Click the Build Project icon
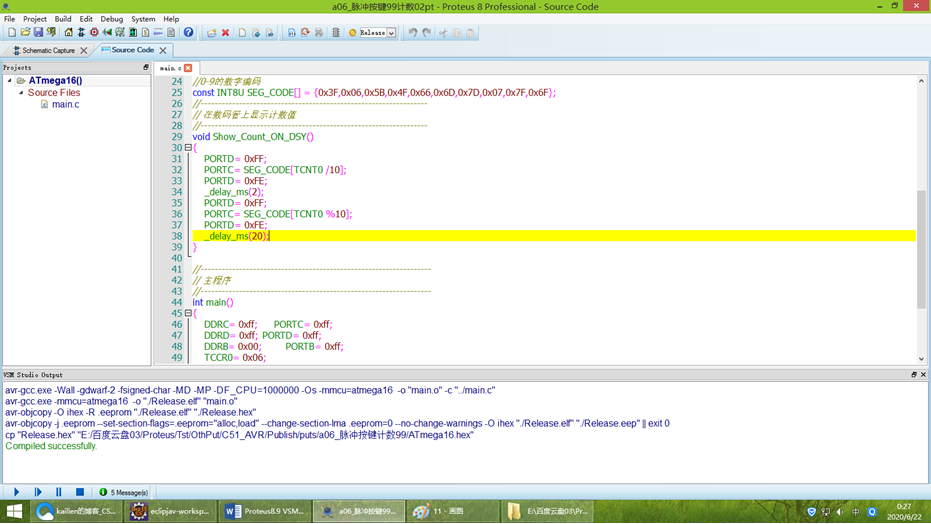This screenshot has height=524, width=931. [x=292, y=33]
